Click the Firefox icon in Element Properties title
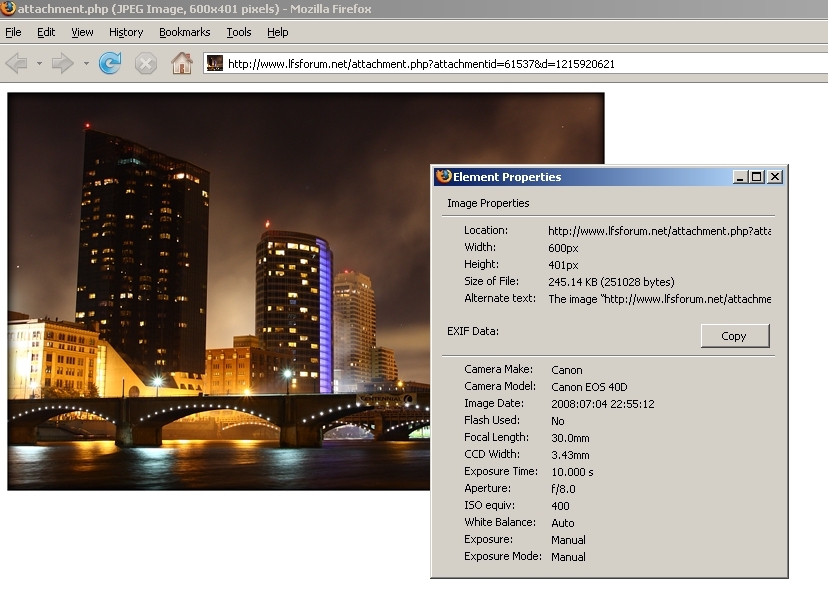The height and width of the screenshot is (610, 828). click(x=444, y=176)
